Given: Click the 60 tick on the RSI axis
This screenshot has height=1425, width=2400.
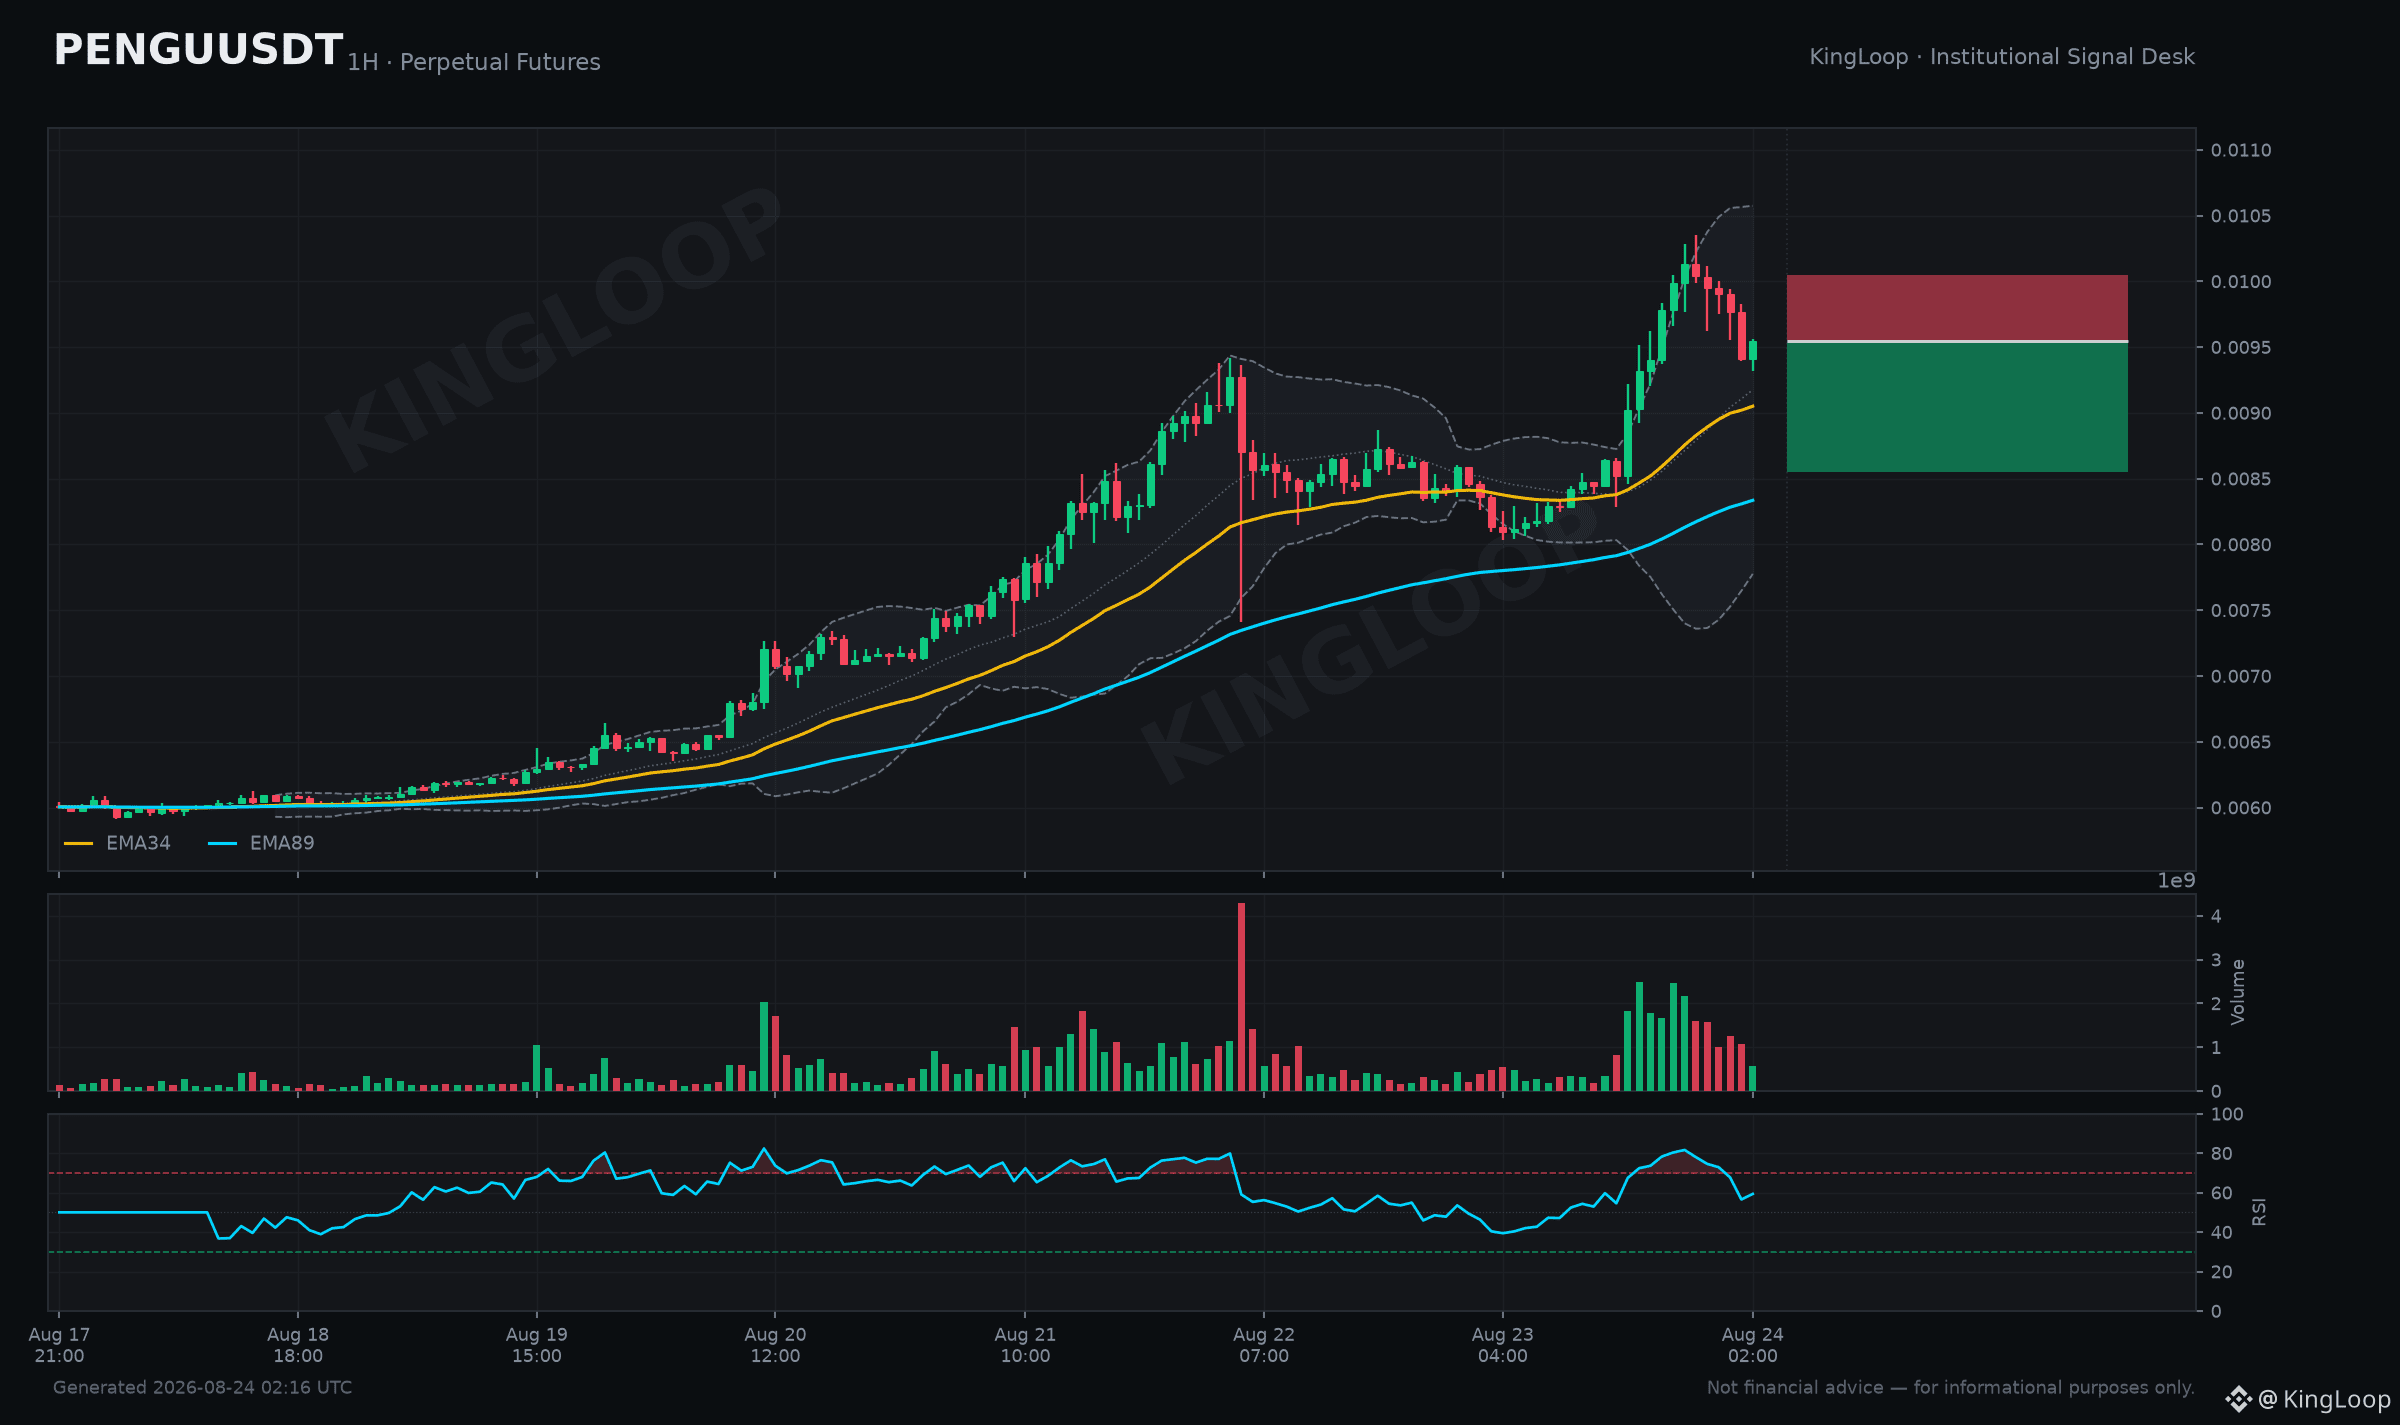Looking at the screenshot, I should point(2222,1193).
